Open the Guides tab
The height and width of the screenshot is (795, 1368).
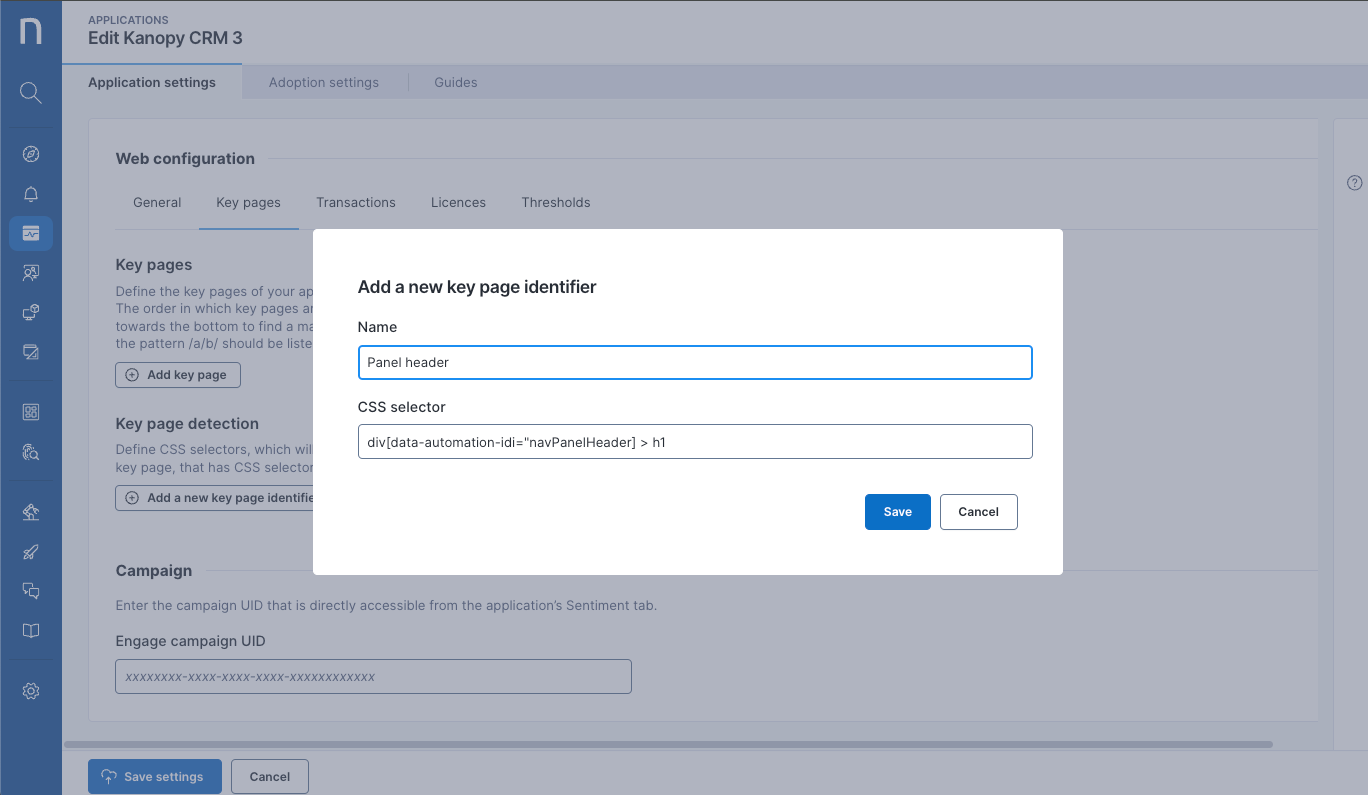tap(456, 82)
